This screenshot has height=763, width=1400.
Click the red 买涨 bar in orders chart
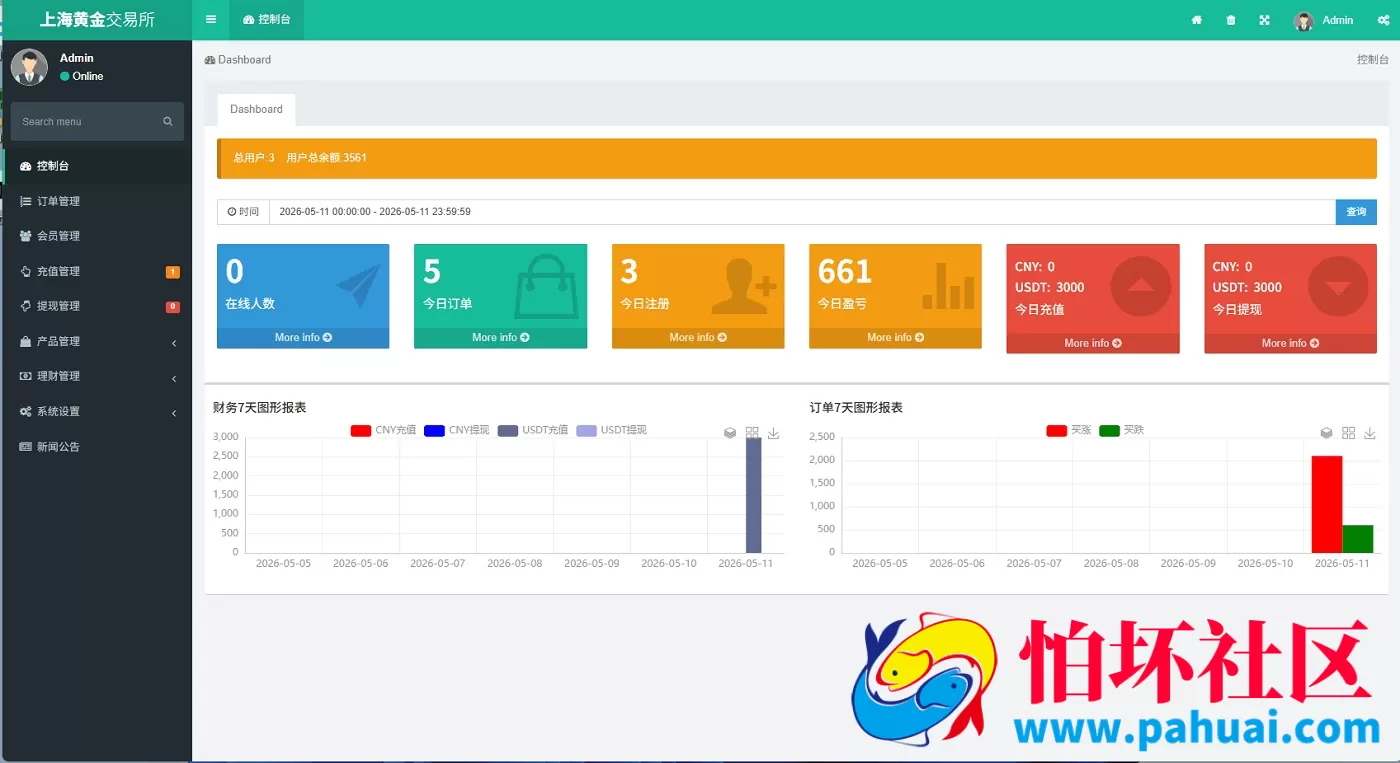click(1327, 505)
